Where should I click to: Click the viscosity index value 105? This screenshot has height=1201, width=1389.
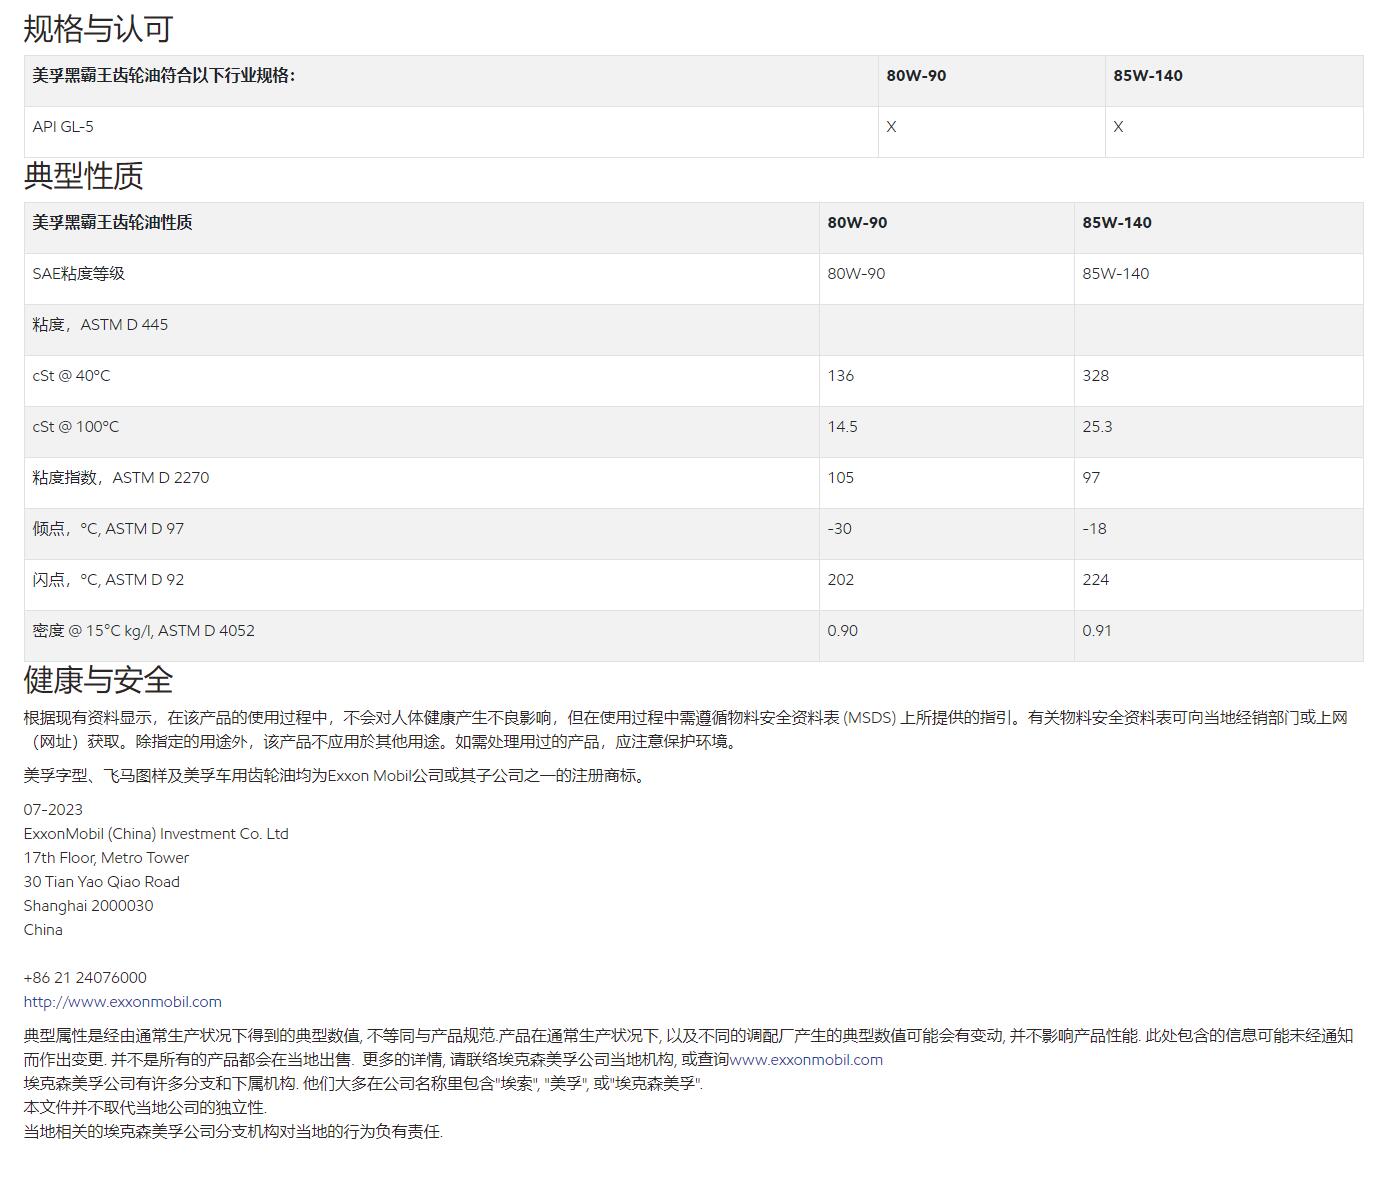click(x=841, y=478)
